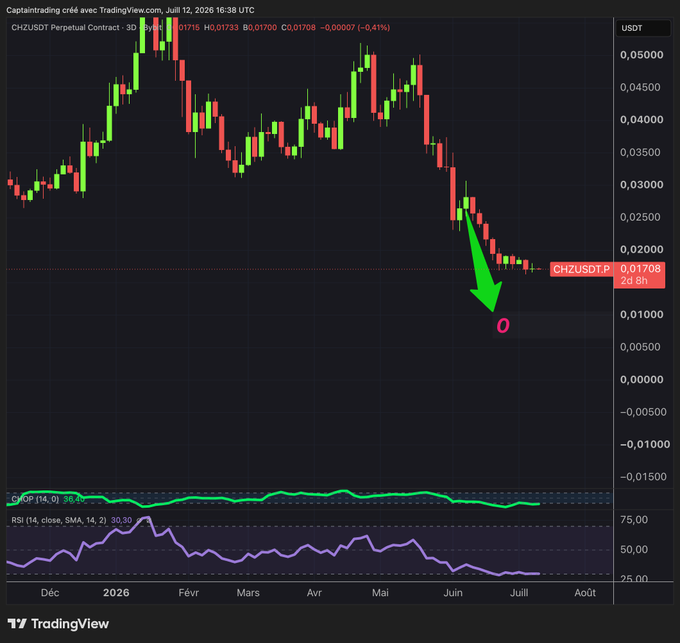Click the Juill label on time axis
Screen dimensions: 680x643
(x=519, y=593)
